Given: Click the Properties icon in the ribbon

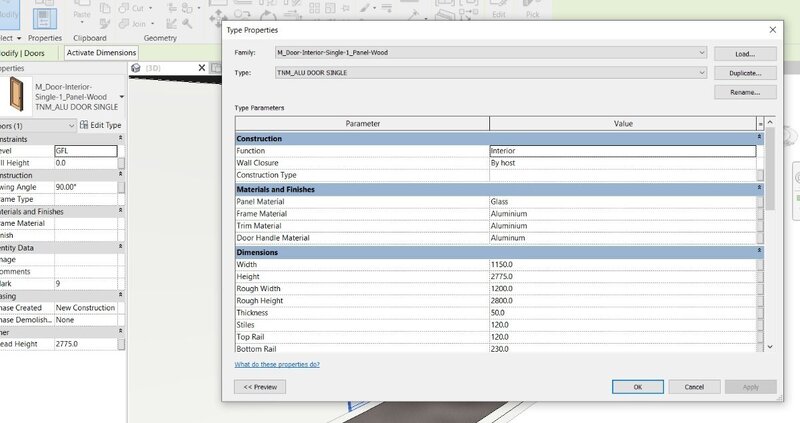Looking at the screenshot, I should [x=46, y=17].
